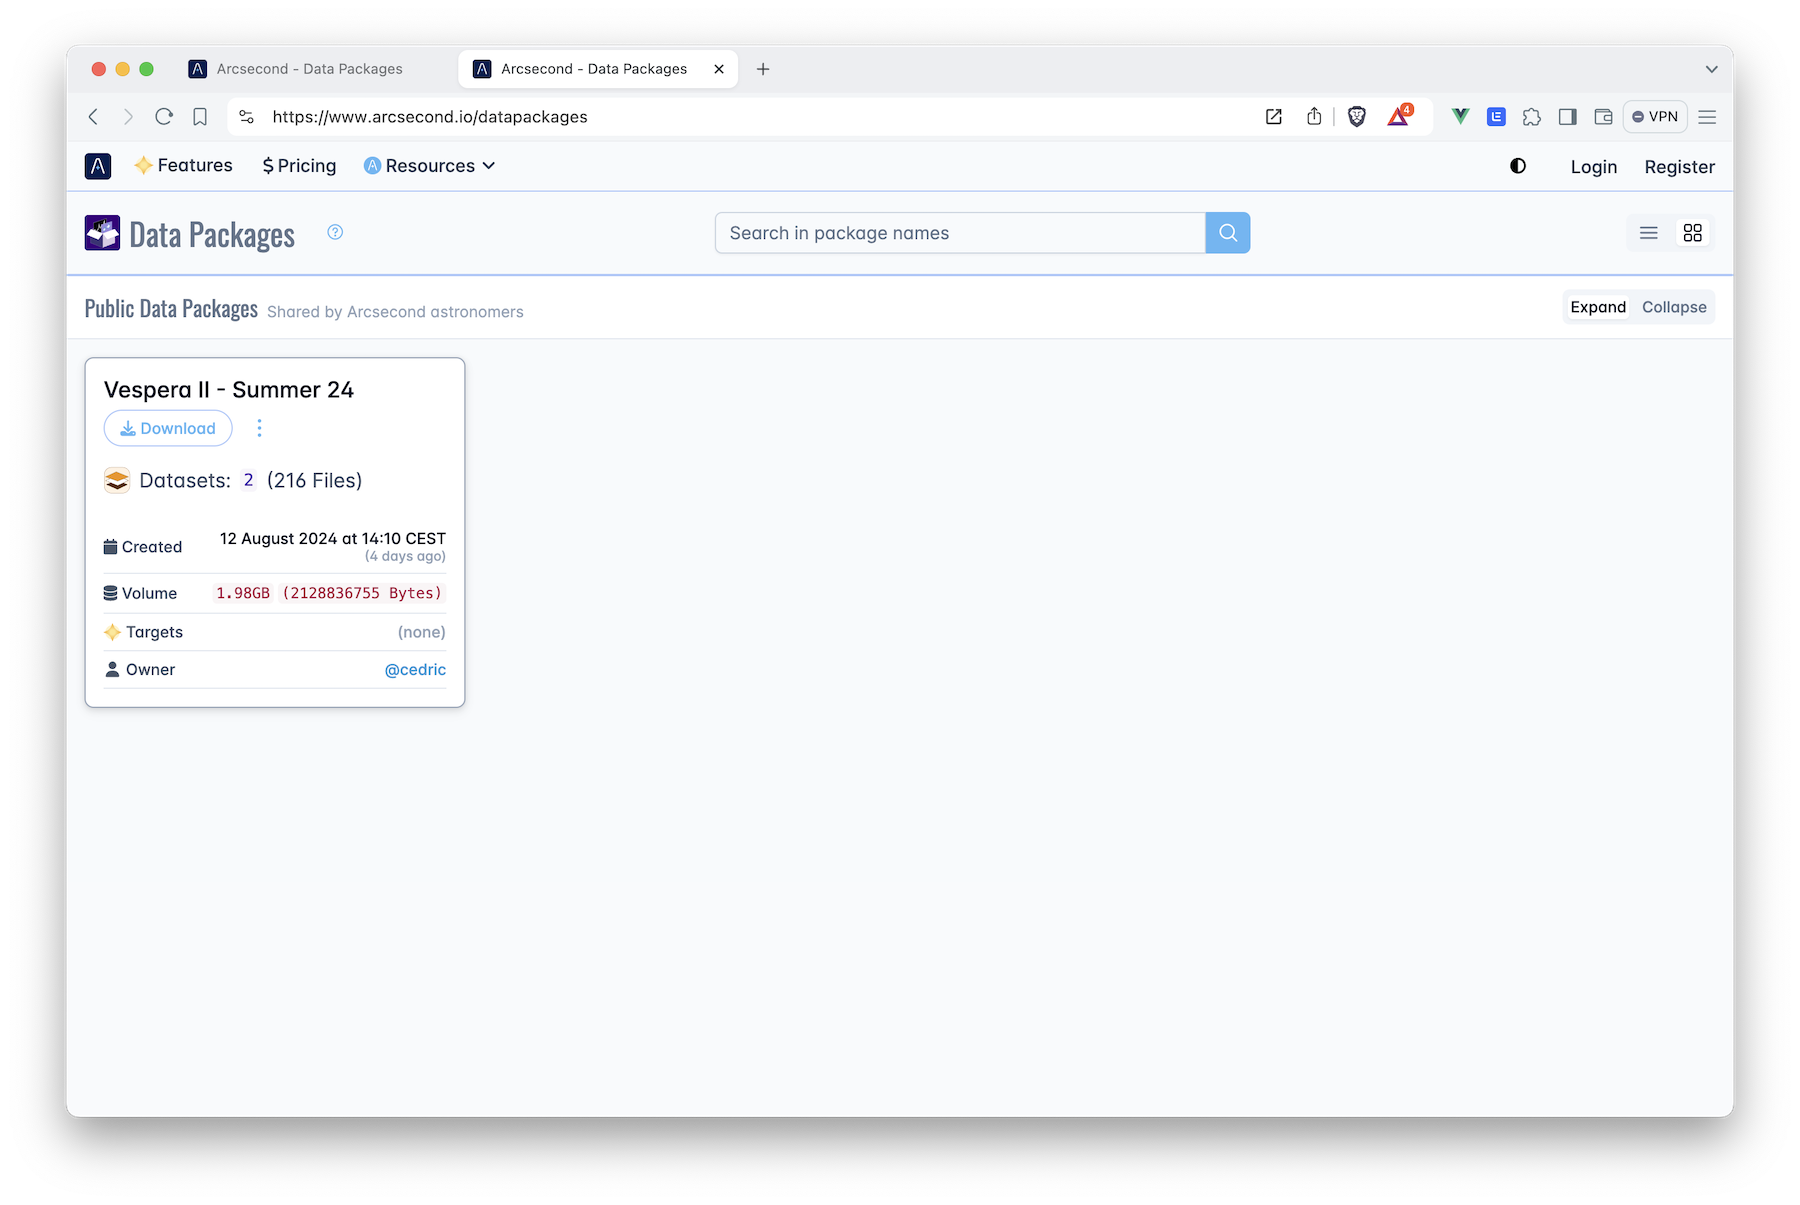Open @cedric's owner profile link
The height and width of the screenshot is (1205, 1800).
tap(414, 669)
